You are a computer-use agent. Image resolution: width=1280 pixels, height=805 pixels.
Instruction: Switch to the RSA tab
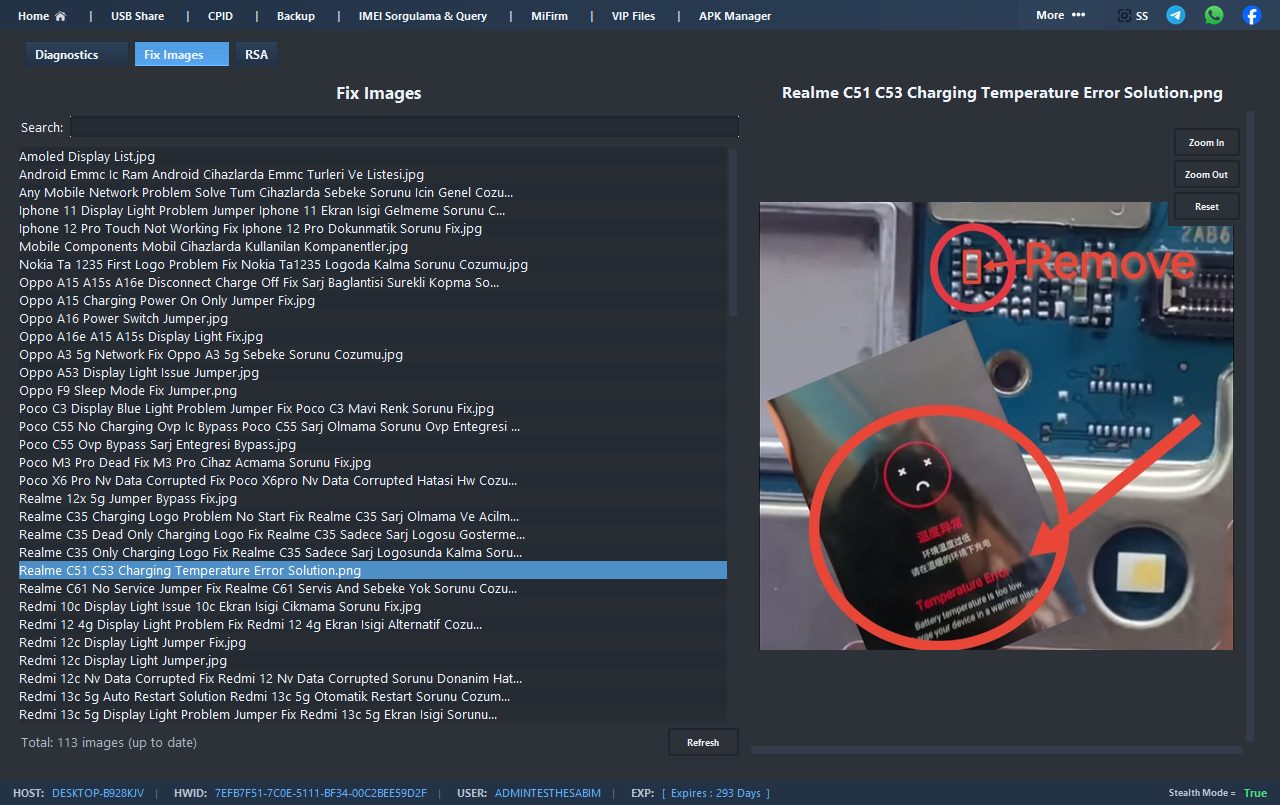[257, 55]
